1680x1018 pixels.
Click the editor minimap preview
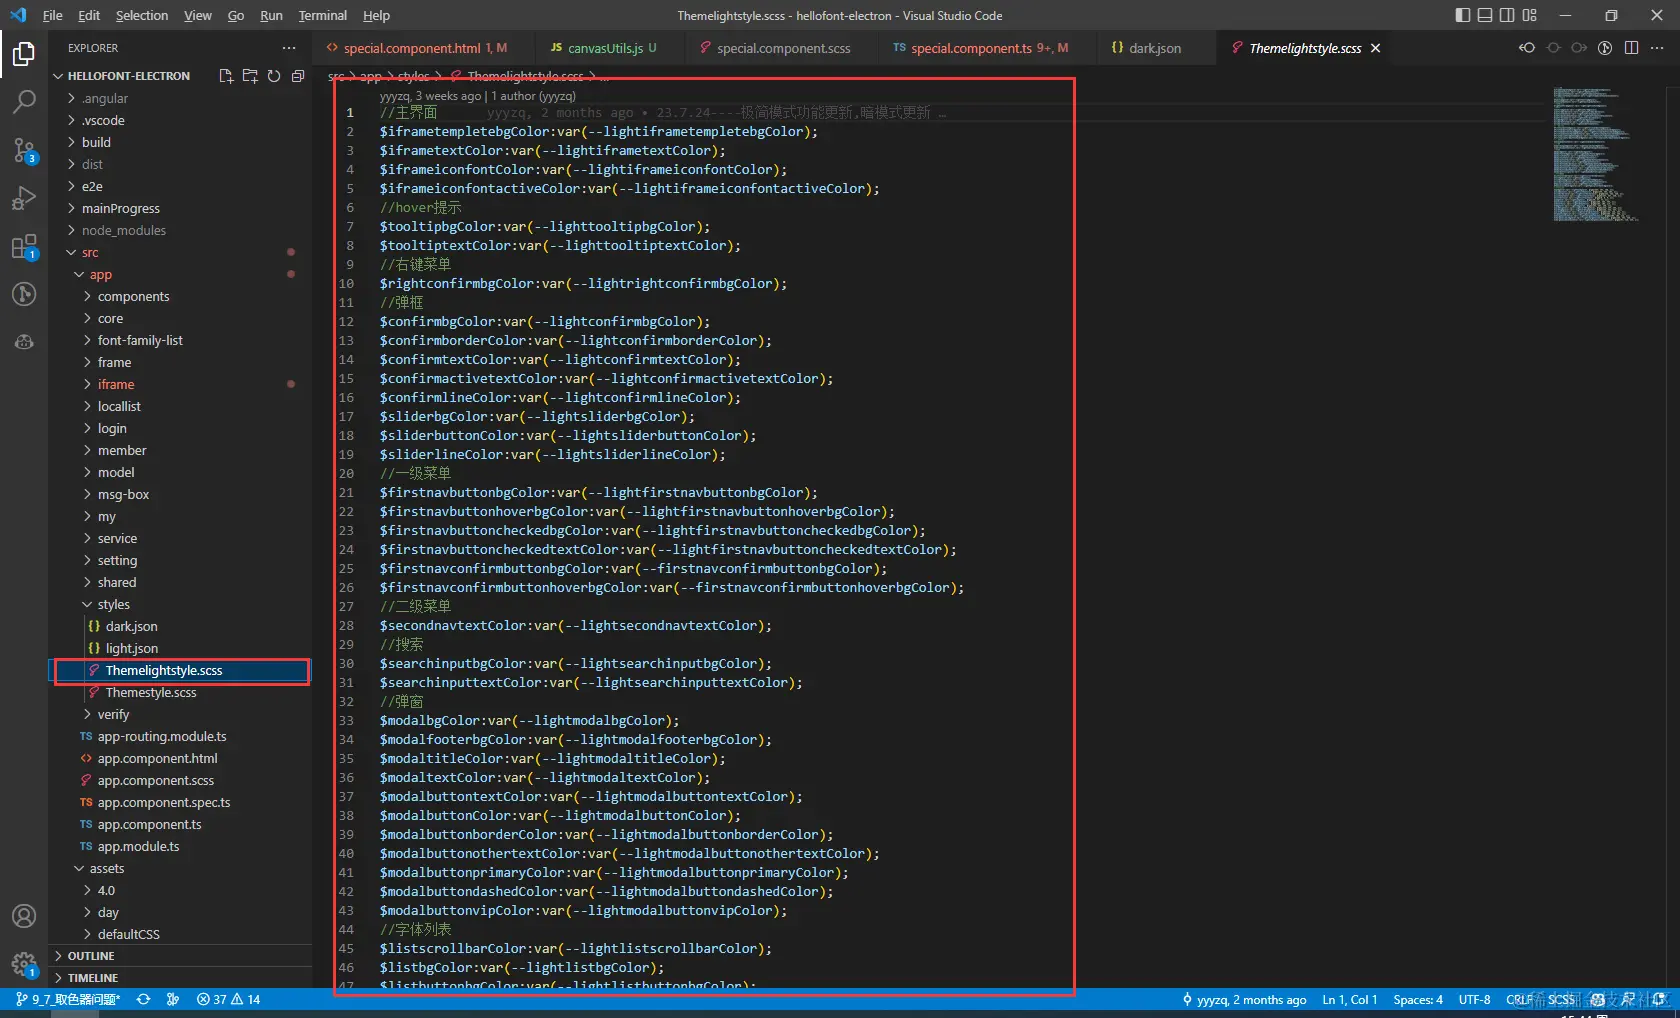click(1596, 154)
